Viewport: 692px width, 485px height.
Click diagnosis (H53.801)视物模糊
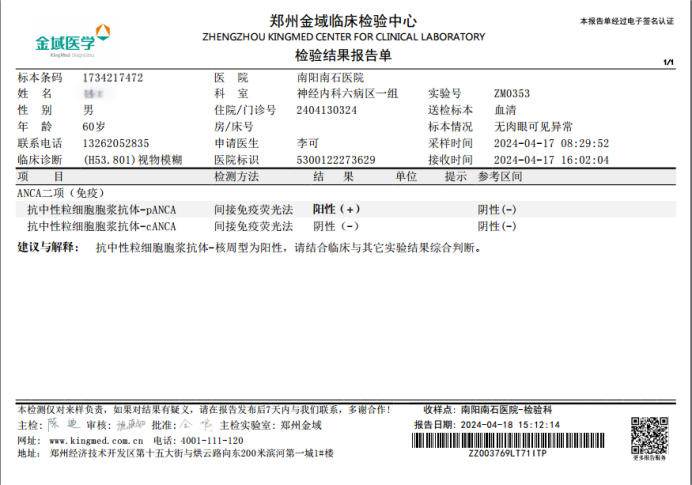pos(132,160)
